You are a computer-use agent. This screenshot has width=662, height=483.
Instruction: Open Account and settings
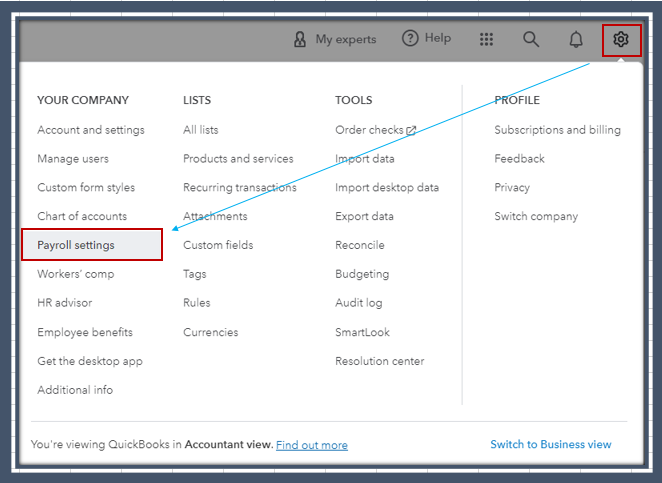click(x=91, y=130)
